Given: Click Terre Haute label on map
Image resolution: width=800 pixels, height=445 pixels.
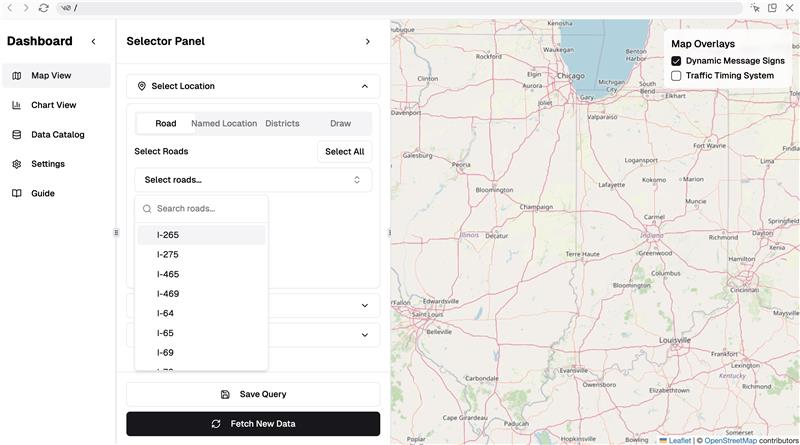Looking at the screenshot, I should [x=583, y=254].
